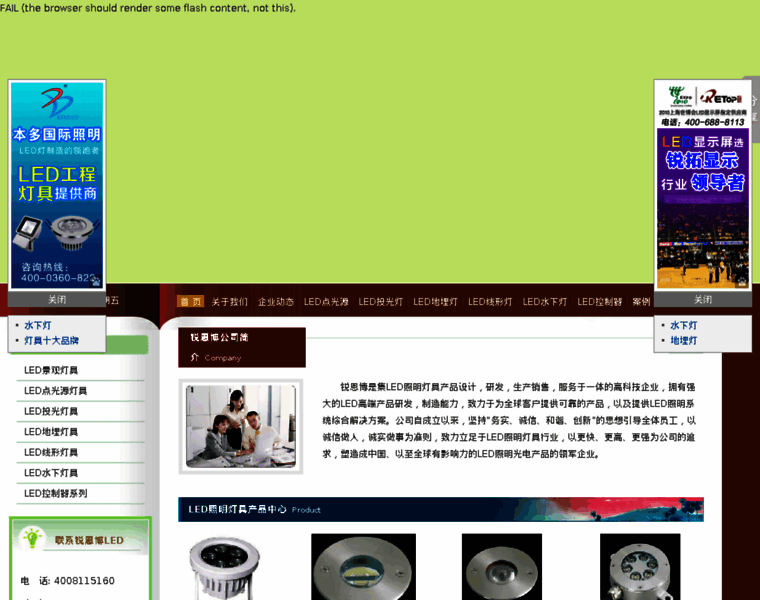The image size is (760, 600).
Task: Open the third product image, small buried light
Action: point(502,567)
